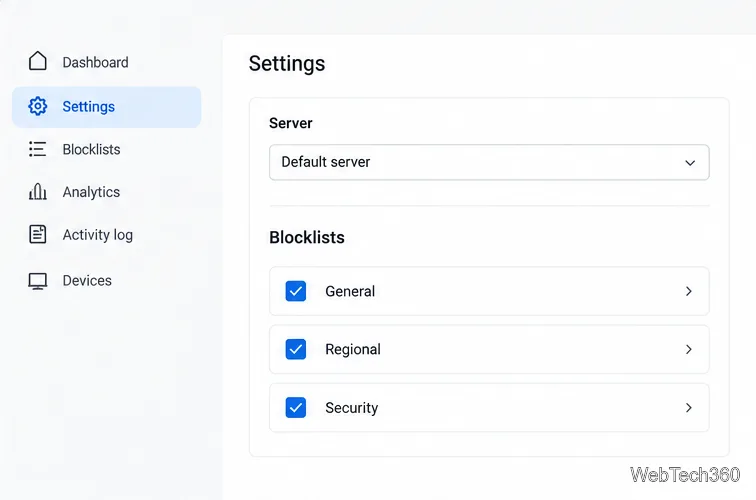This screenshot has width=756, height=500.
Task: Expand the General blocklist chevron
Action: coord(688,291)
